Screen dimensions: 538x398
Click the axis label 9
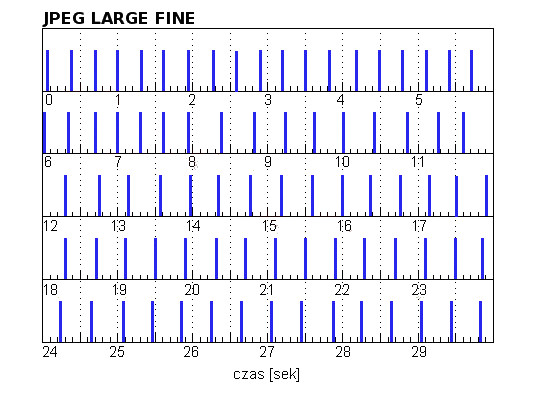(268, 161)
